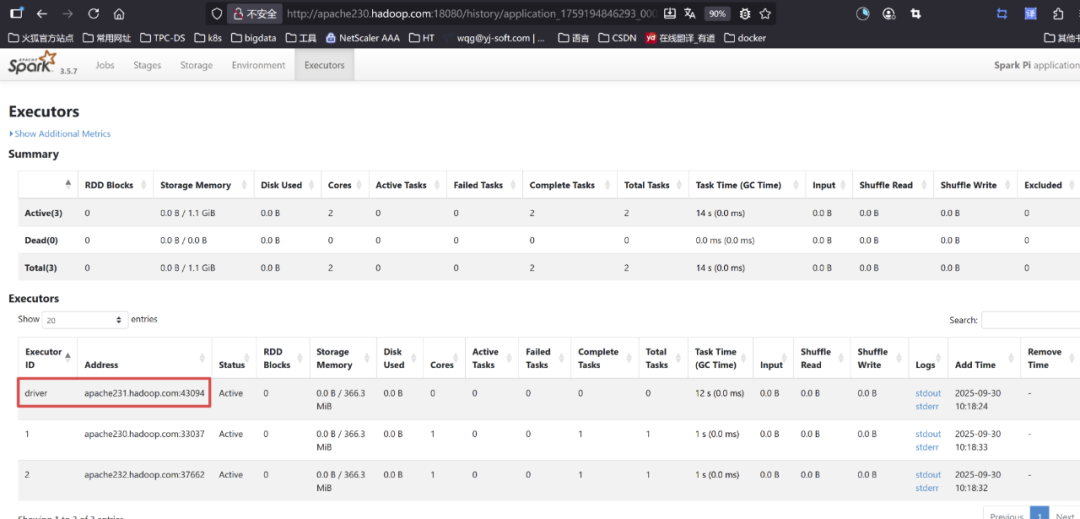Open stderr log for driver executor
Viewport: 1080px width, 519px height.
pos(926,406)
